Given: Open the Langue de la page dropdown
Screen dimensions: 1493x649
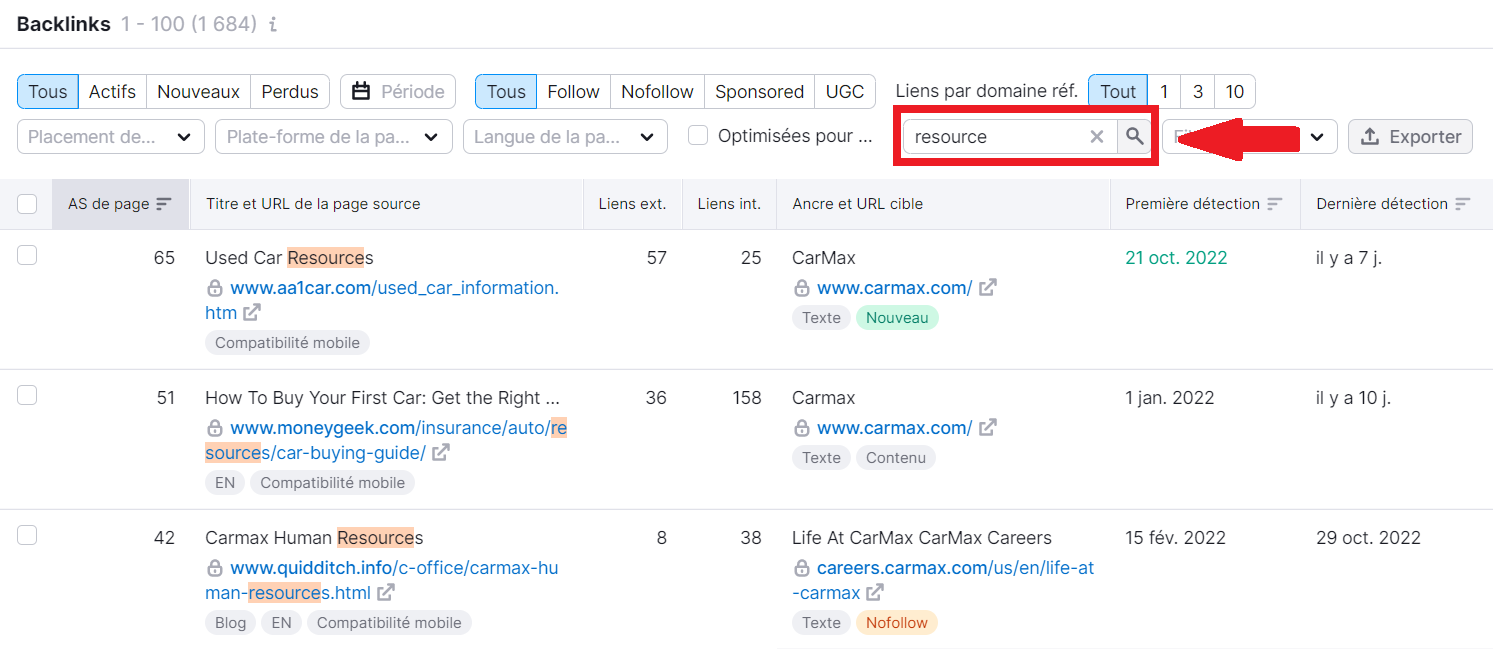Looking at the screenshot, I should [565, 136].
